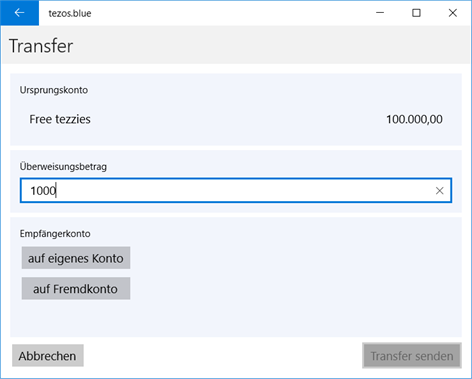Screen dimensions: 472x379
Task: Focus the Überweisungsbetrag amount input field
Action: pos(236,190)
